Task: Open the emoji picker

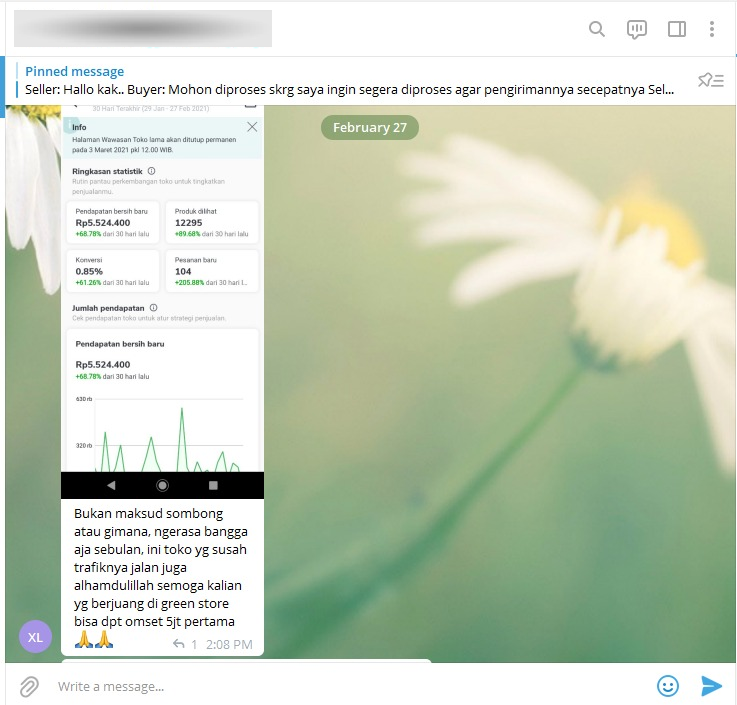Action: [668, 686]
